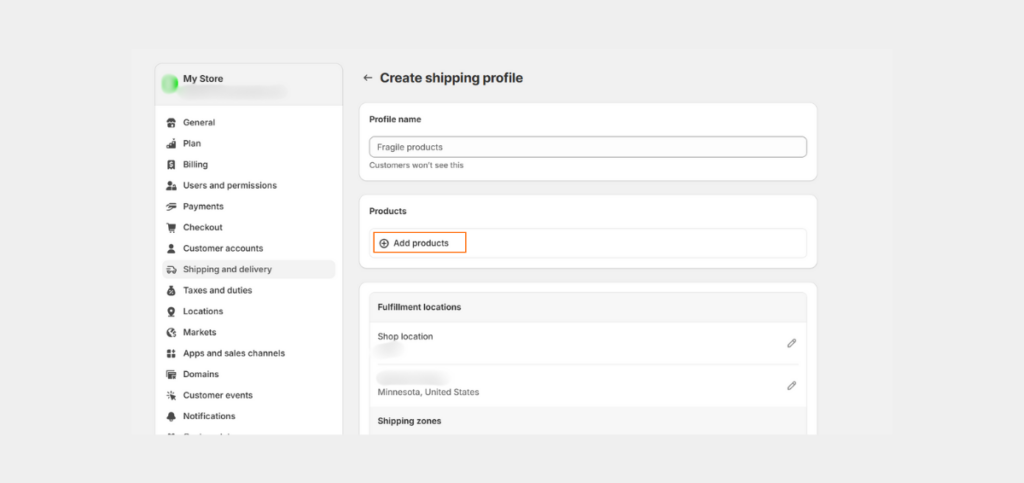1024x483 pixels.
Task: Click the Taxes and duties icon
Action: [x=171, y=290]
